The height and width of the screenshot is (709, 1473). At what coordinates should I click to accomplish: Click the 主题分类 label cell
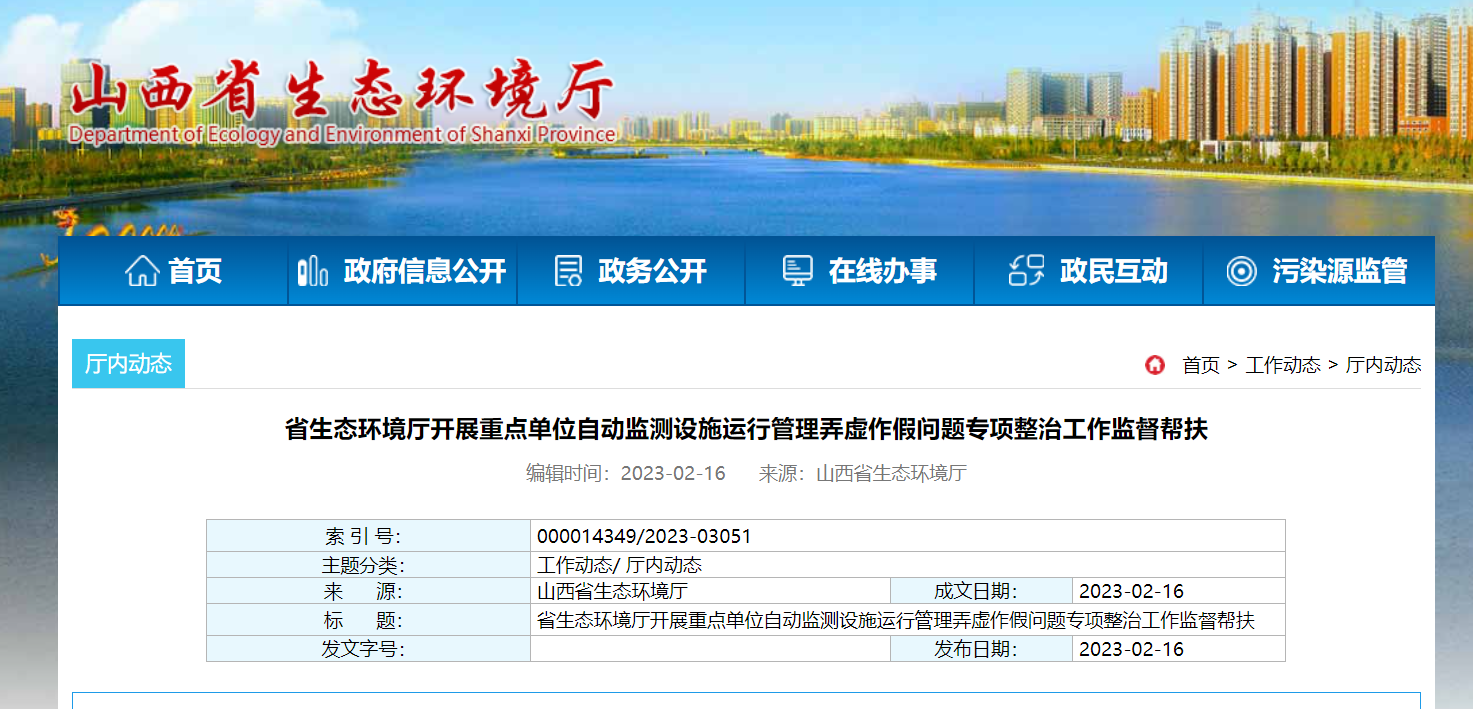click(x=368, y=565)
